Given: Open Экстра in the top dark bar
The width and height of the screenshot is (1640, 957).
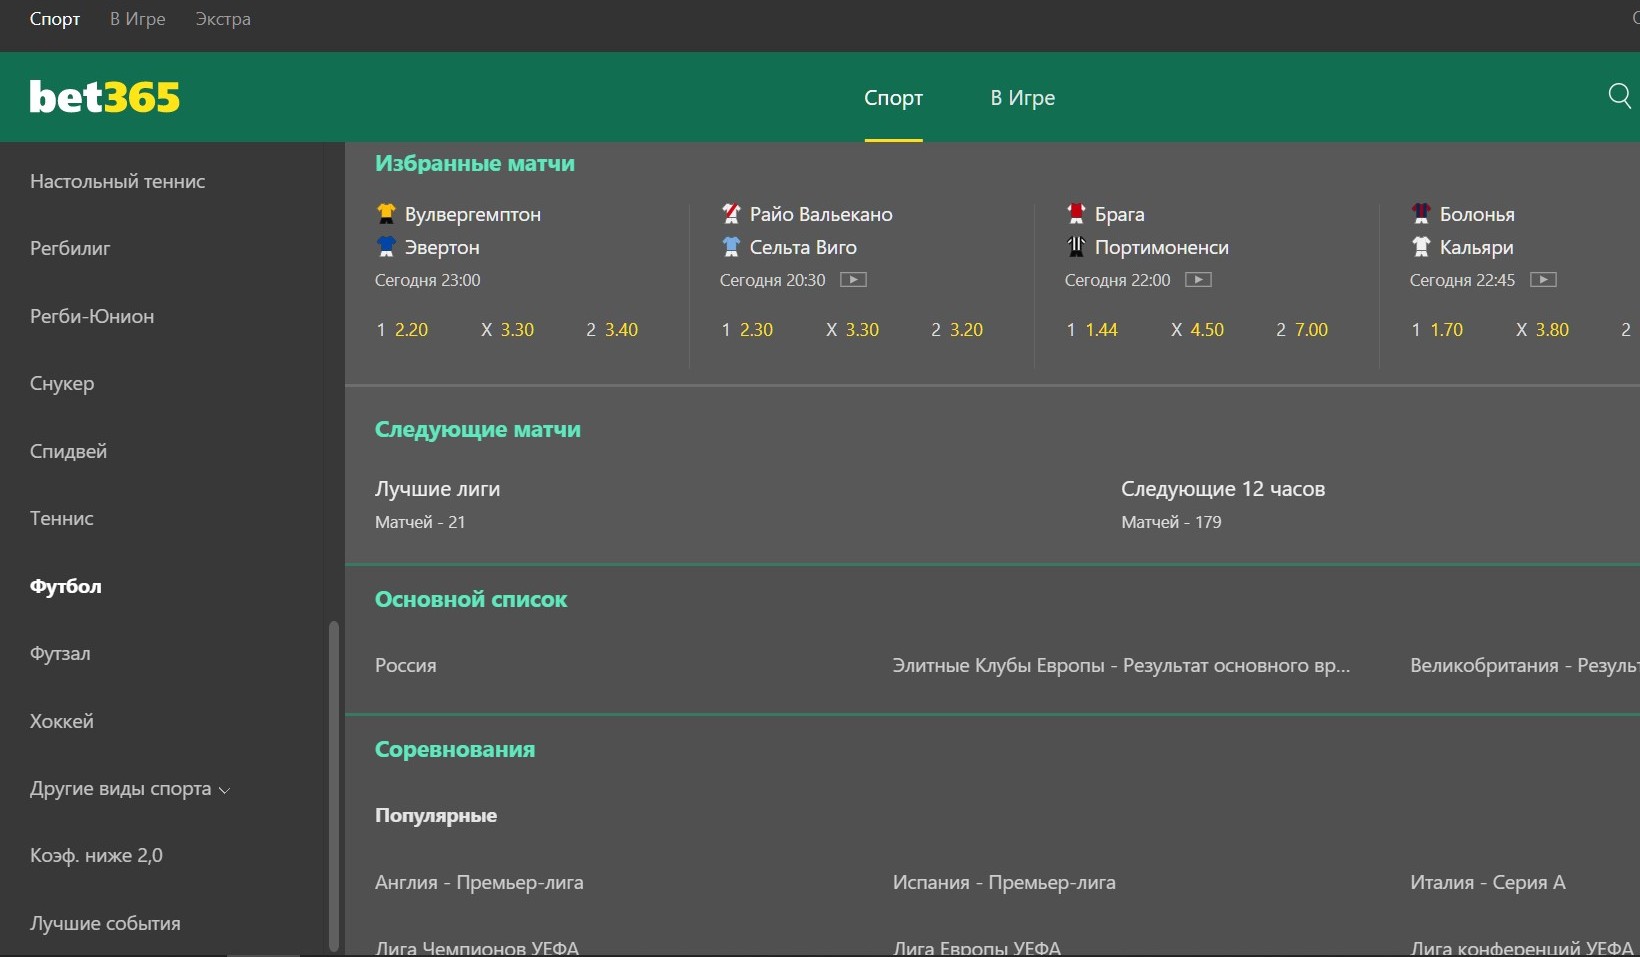Looking at the screenshot, I should pyautogui.click(x=223, y=19).
